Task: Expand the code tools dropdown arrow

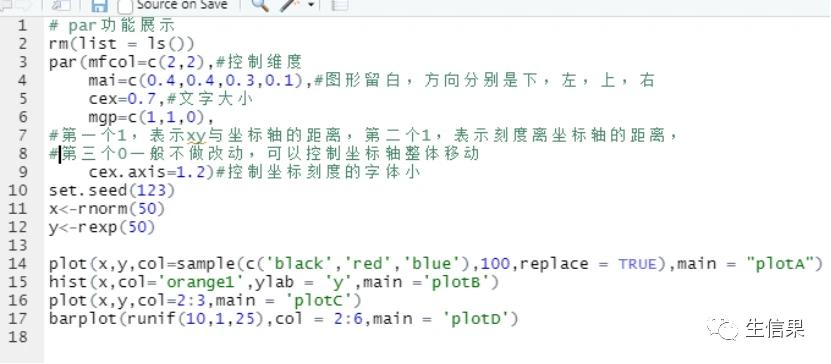Action: point(311,5)
